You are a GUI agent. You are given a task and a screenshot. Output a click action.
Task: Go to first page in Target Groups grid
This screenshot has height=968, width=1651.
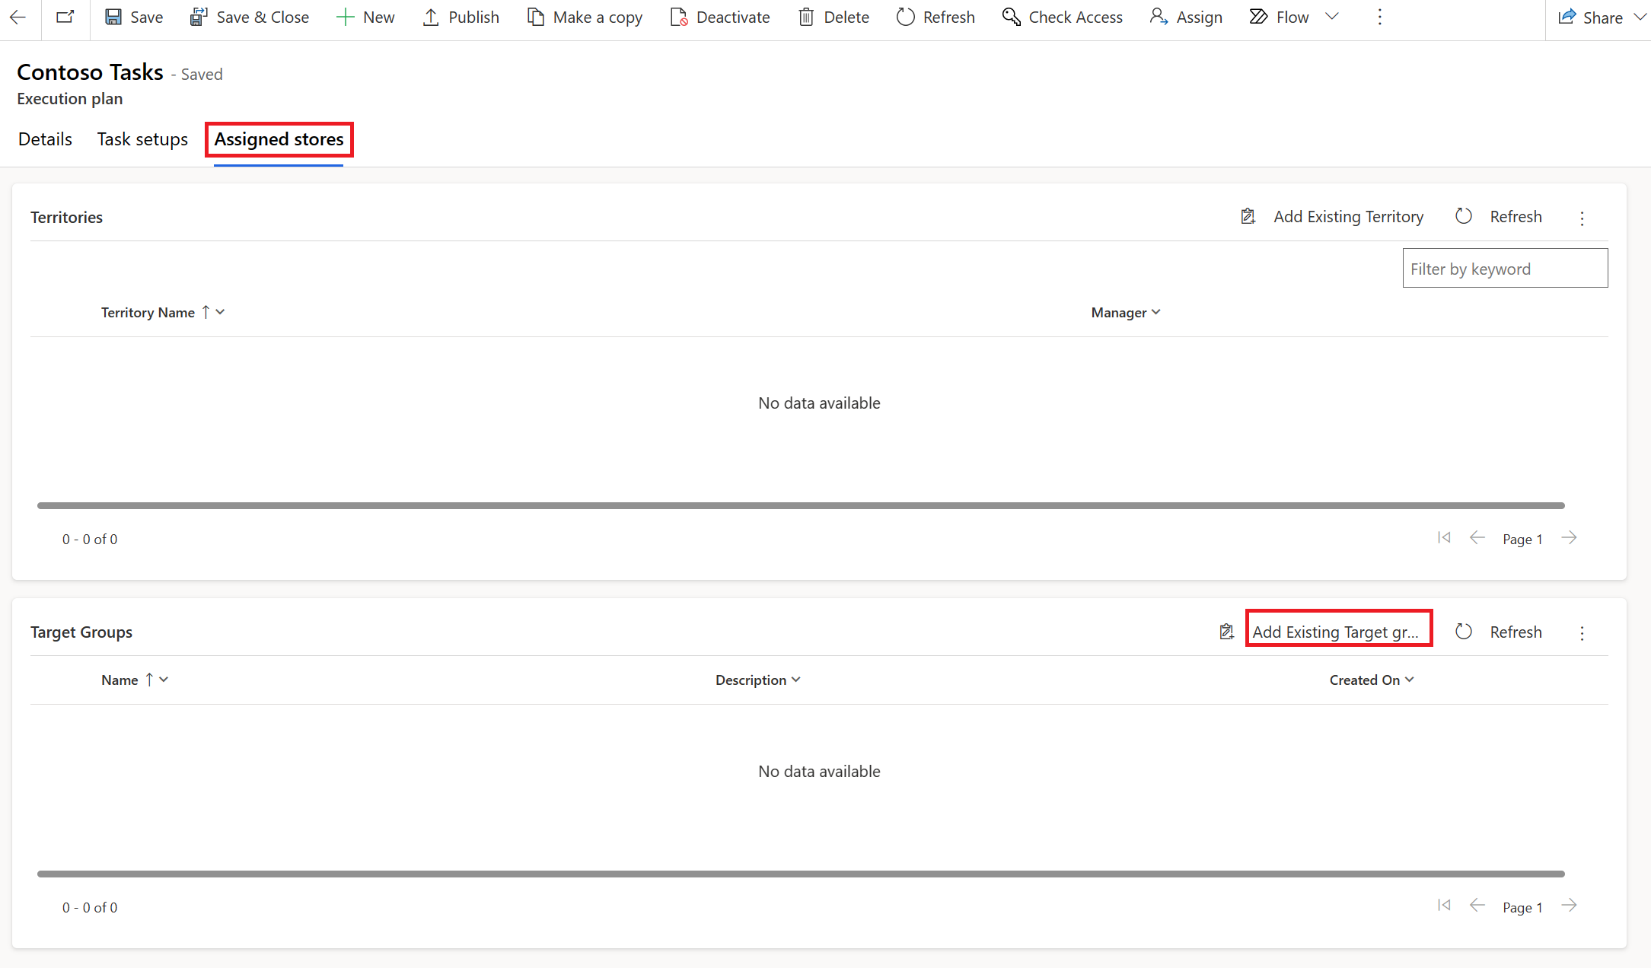[x=1444, y=905]
